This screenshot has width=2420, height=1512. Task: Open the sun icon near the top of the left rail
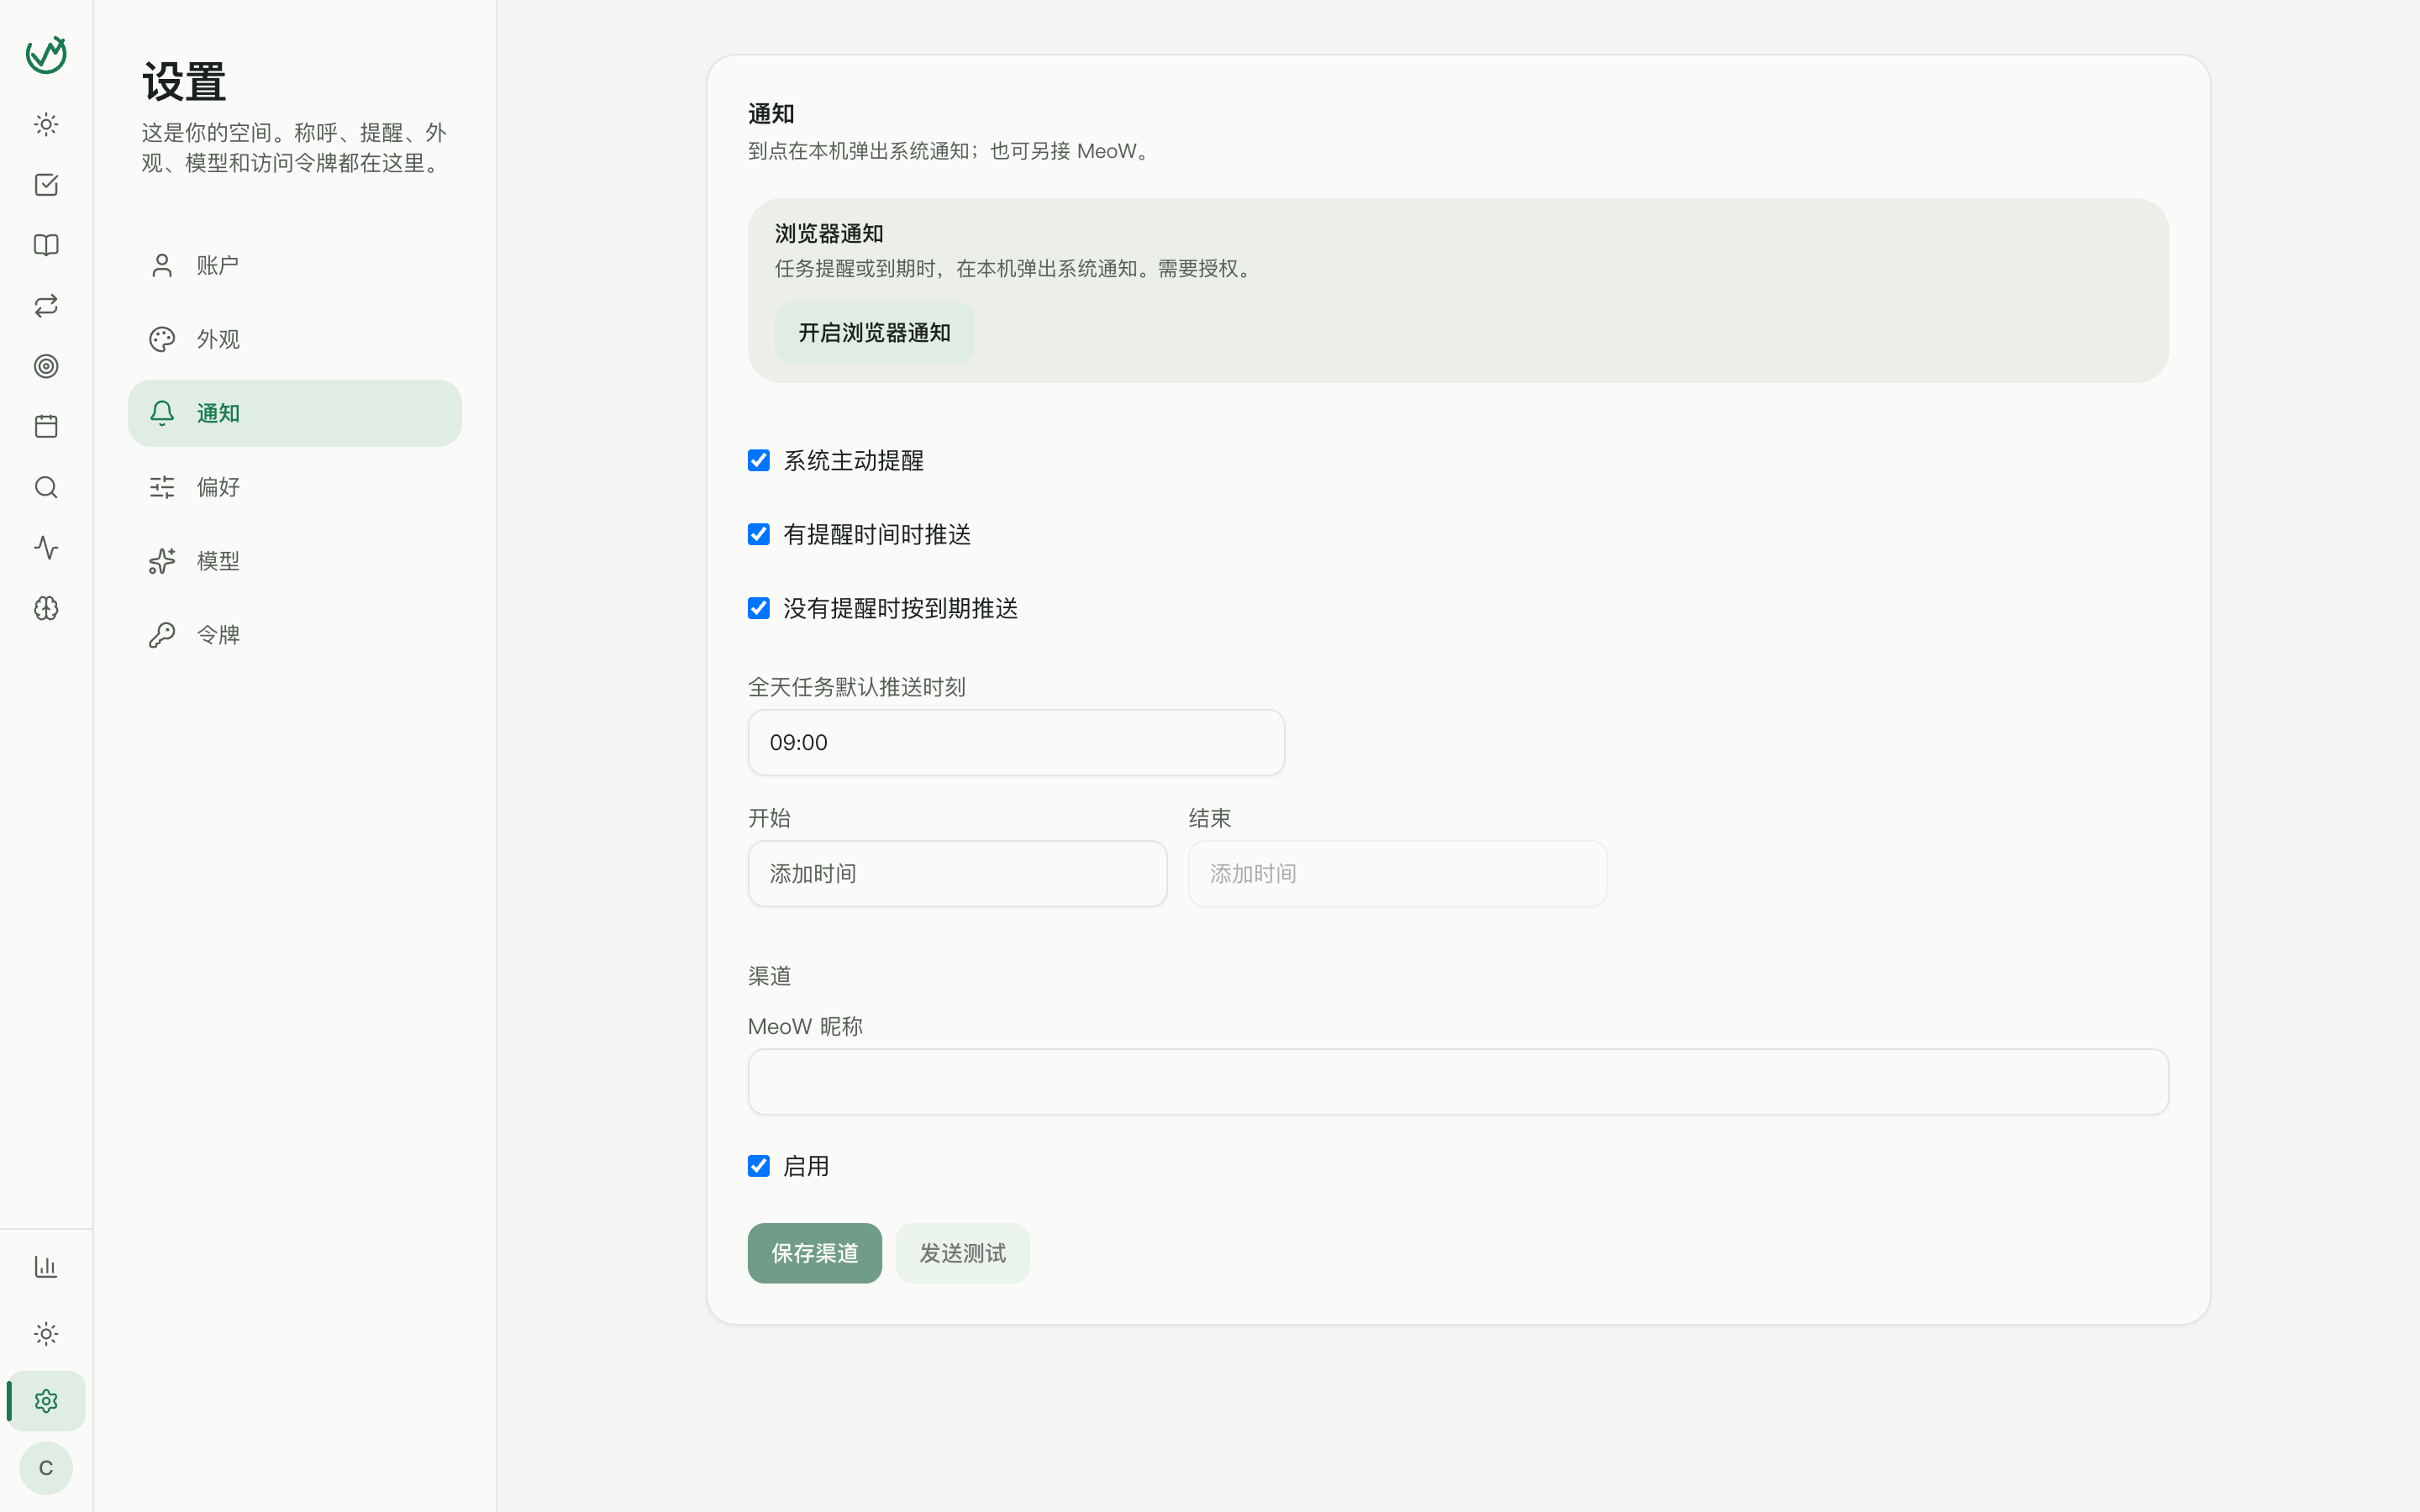point(46,124)
